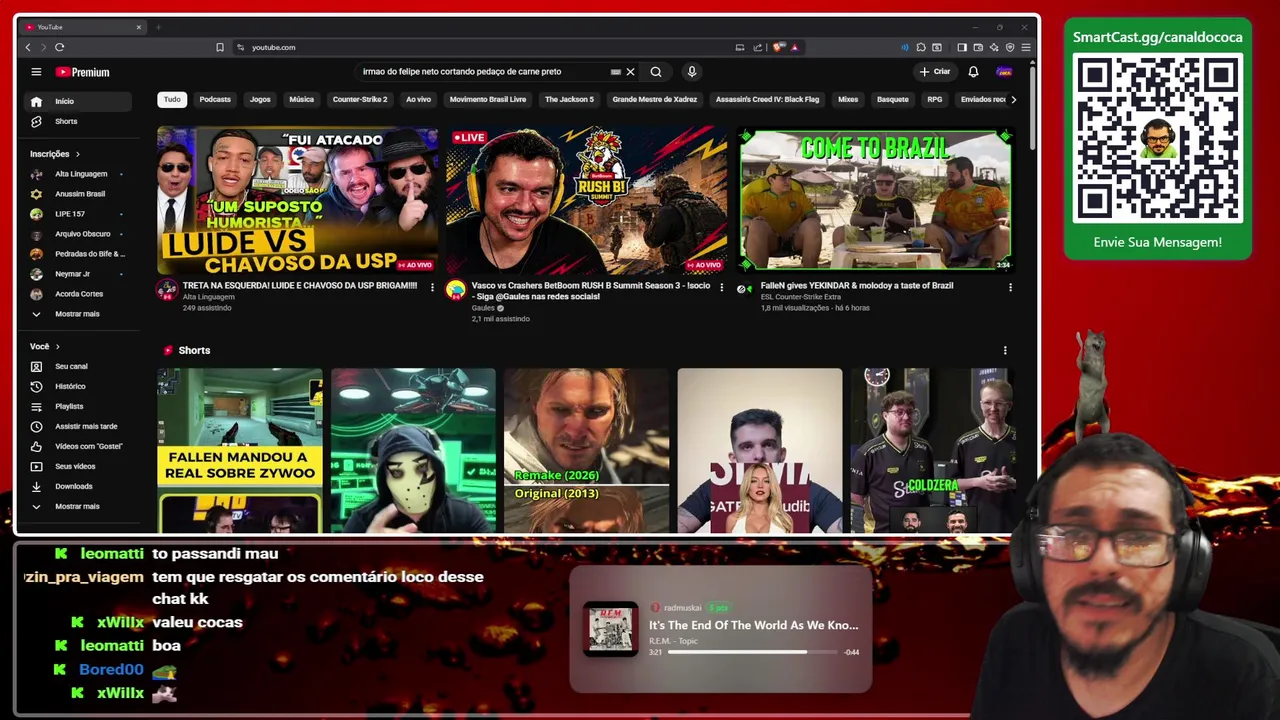The height and width of the screenshot is (720, 1280).
Task: Open the Luide vs Chavoso da USP thumbnail
Action: (297, 200)
